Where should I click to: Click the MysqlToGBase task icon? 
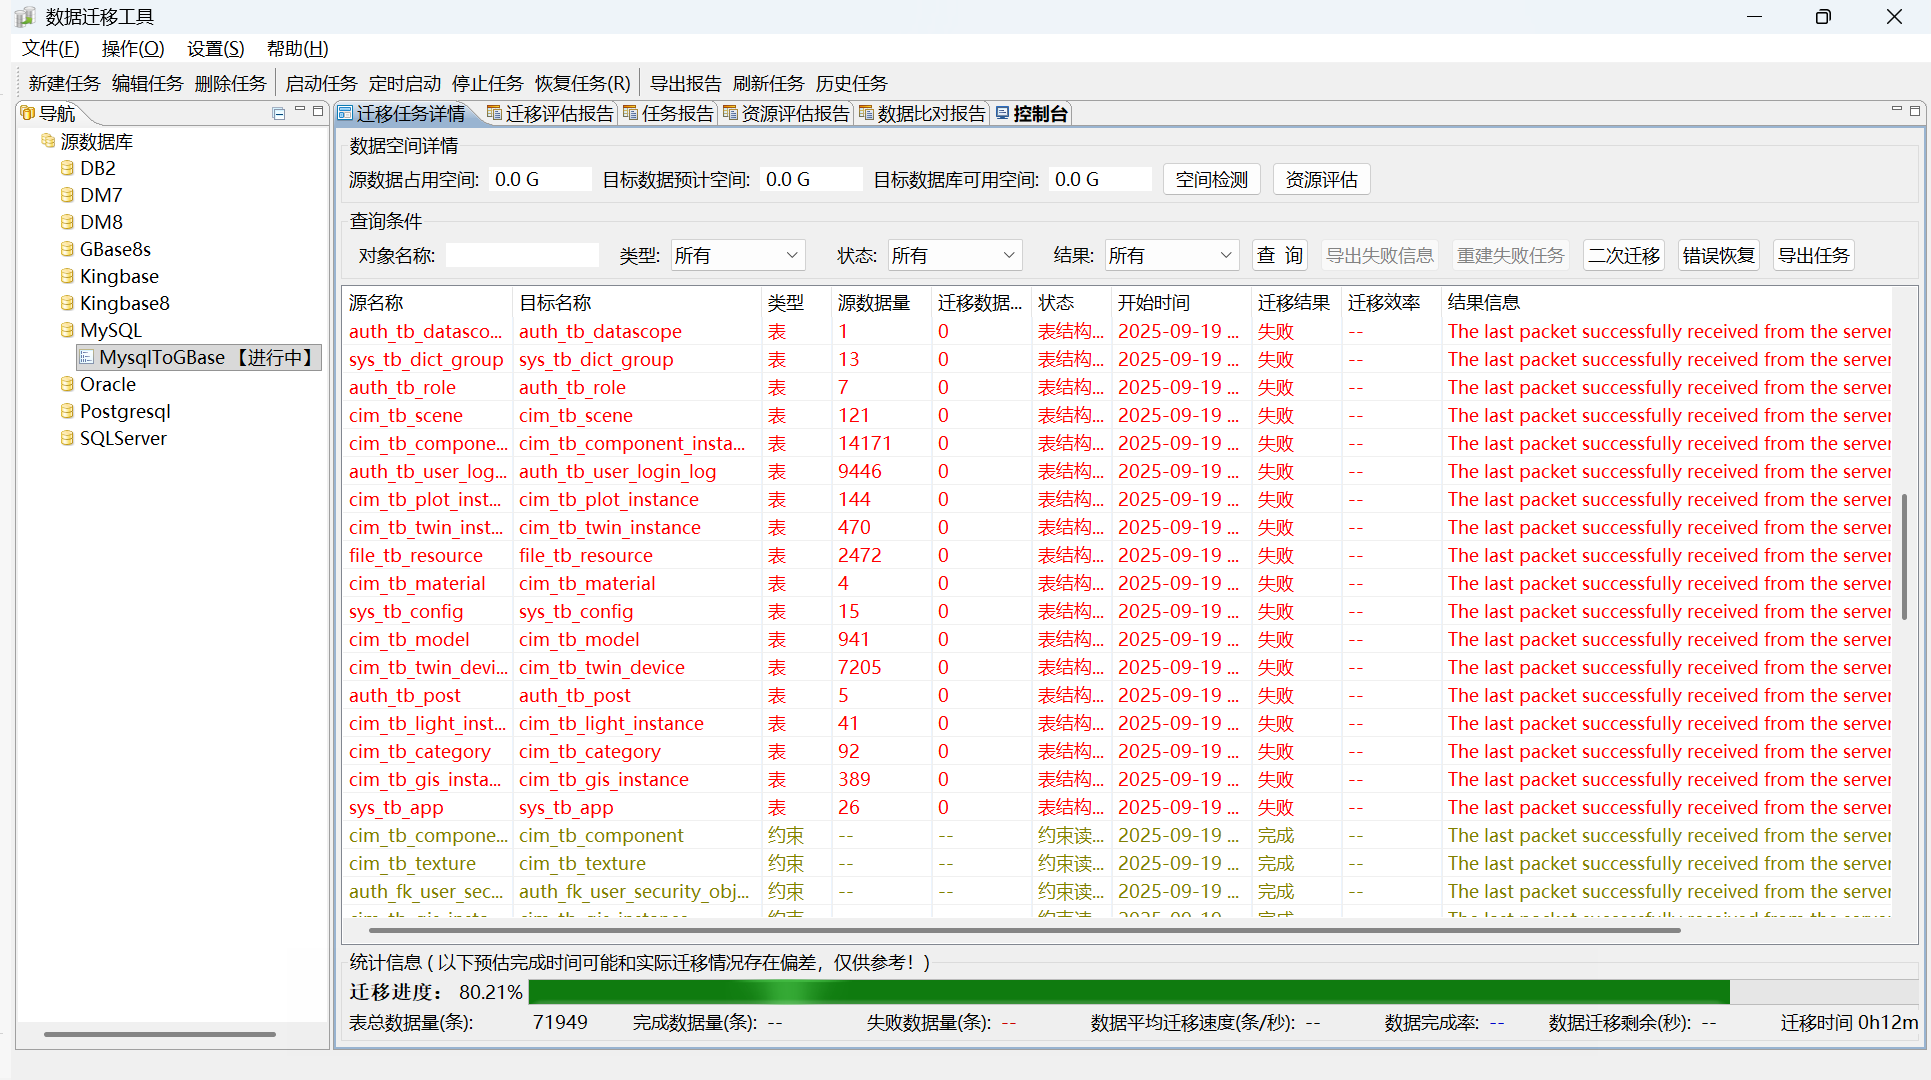(87, 357)
